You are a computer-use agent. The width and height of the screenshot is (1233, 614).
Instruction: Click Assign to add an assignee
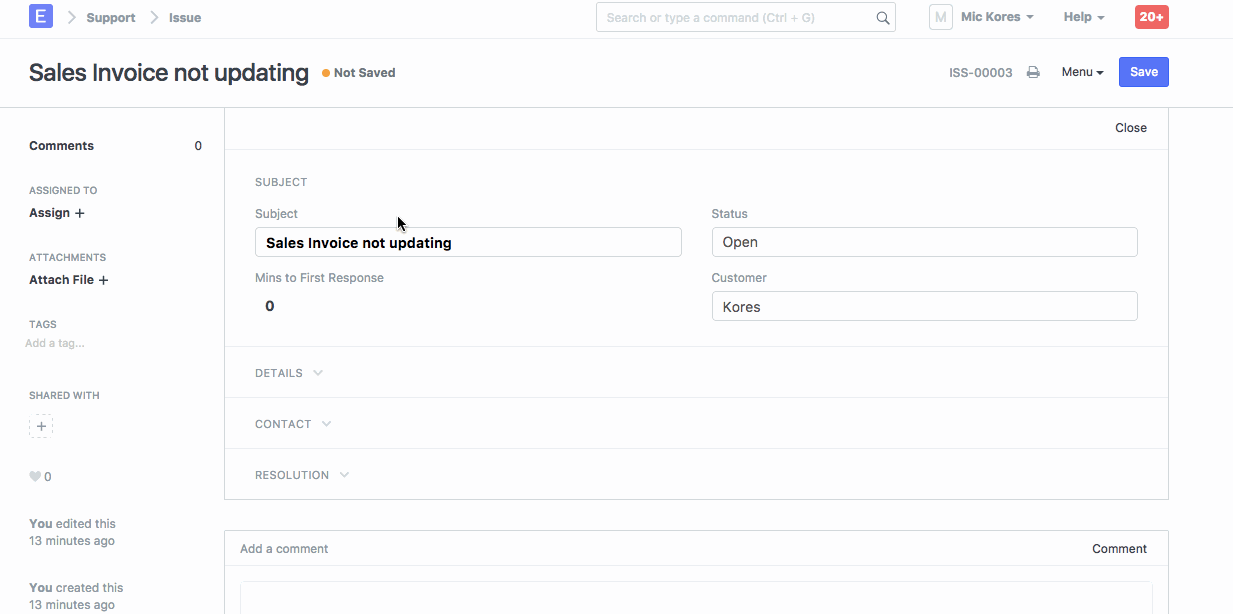tap(57, 213)
